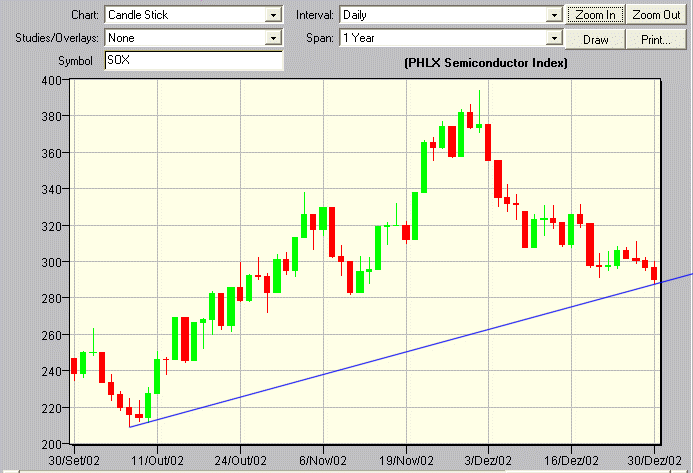Click the 24/Out/02 date label

[240, 461]
